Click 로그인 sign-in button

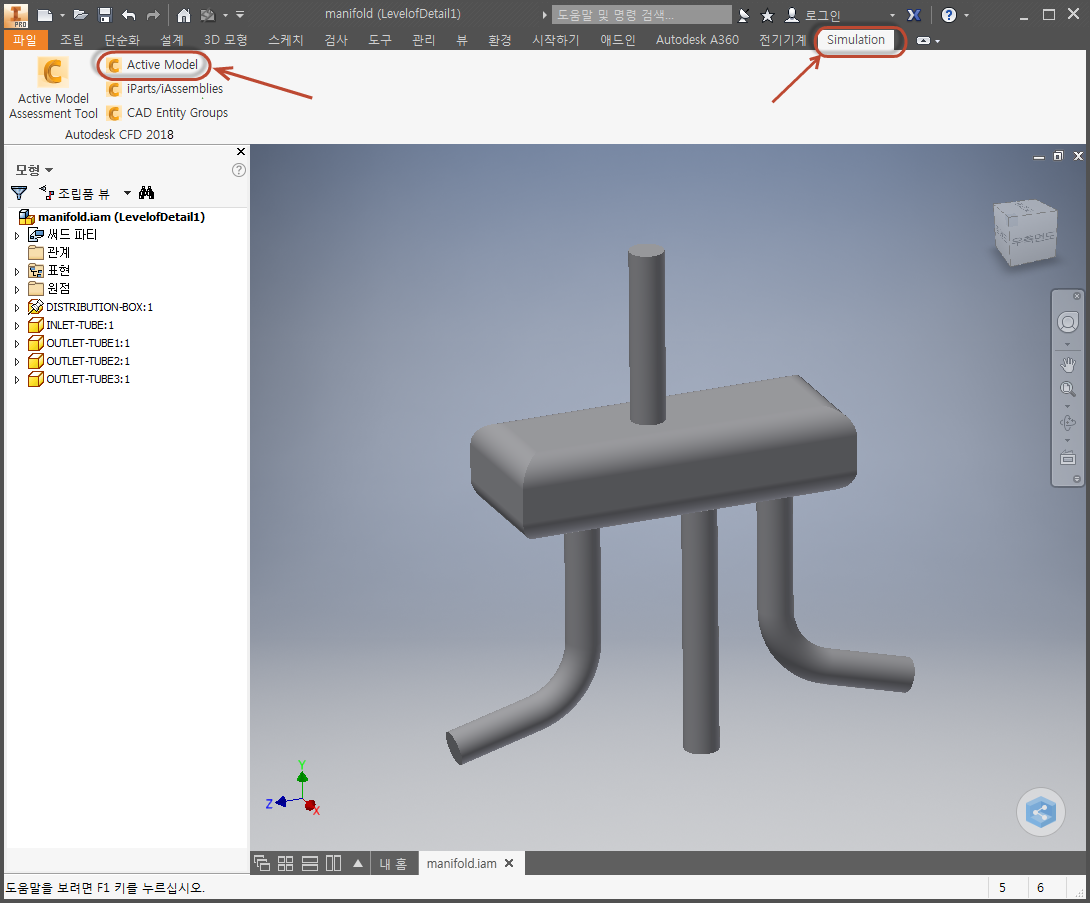point(814,15)
